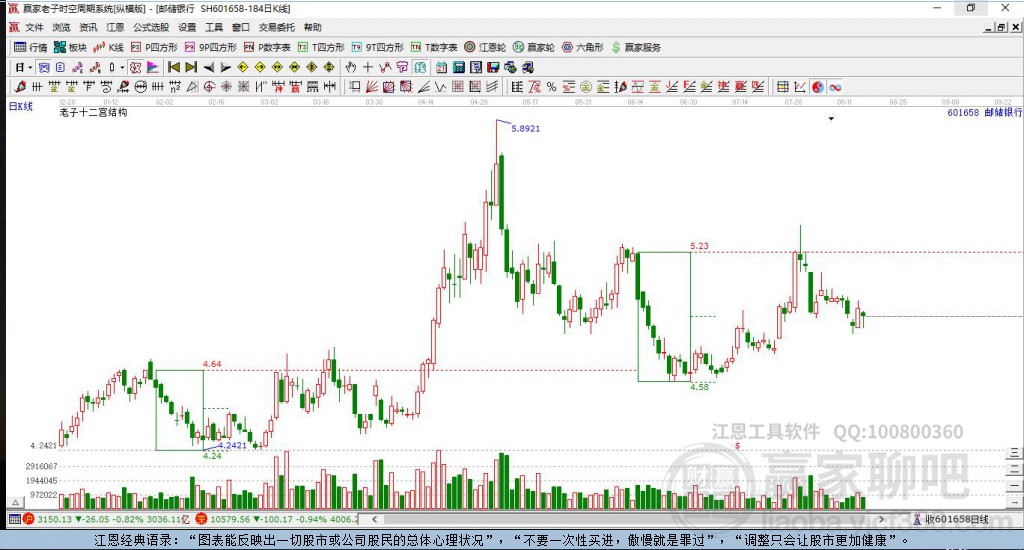The width and height of the screenshot is (1024, 550).
Task: Click the colored triangle chart icon
Action: (x=152, y=67)
